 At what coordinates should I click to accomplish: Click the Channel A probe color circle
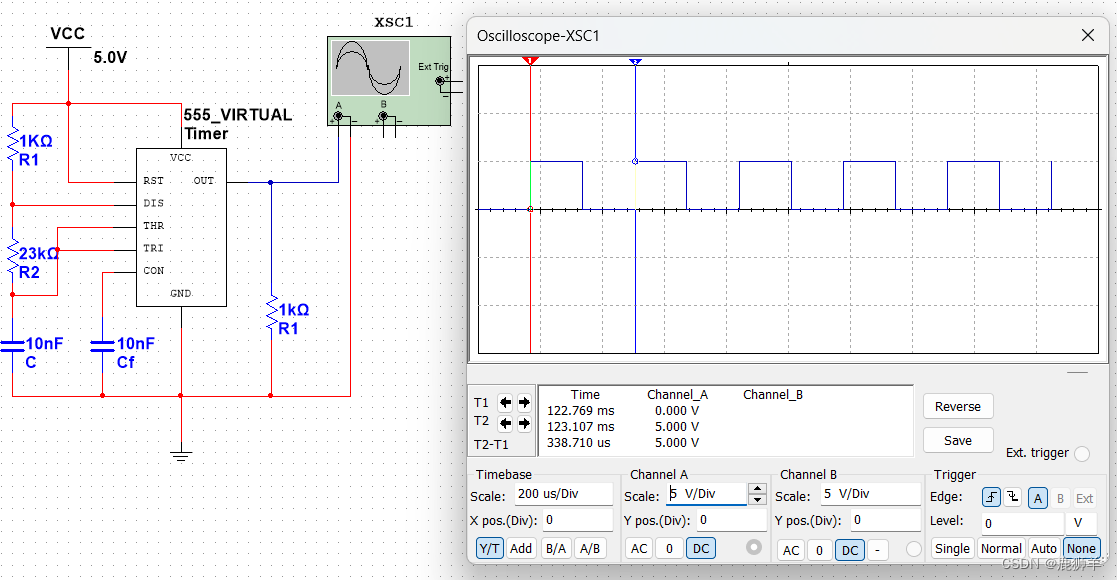point(754,547)
